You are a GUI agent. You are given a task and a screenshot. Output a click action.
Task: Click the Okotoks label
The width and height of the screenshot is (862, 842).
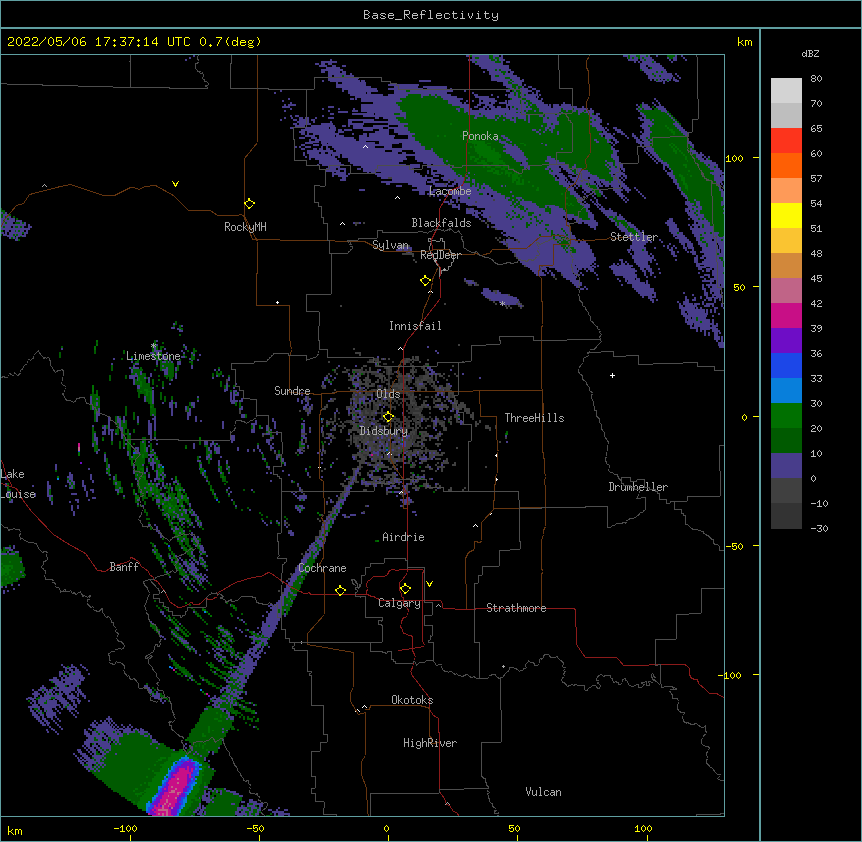tap(412, 700)
